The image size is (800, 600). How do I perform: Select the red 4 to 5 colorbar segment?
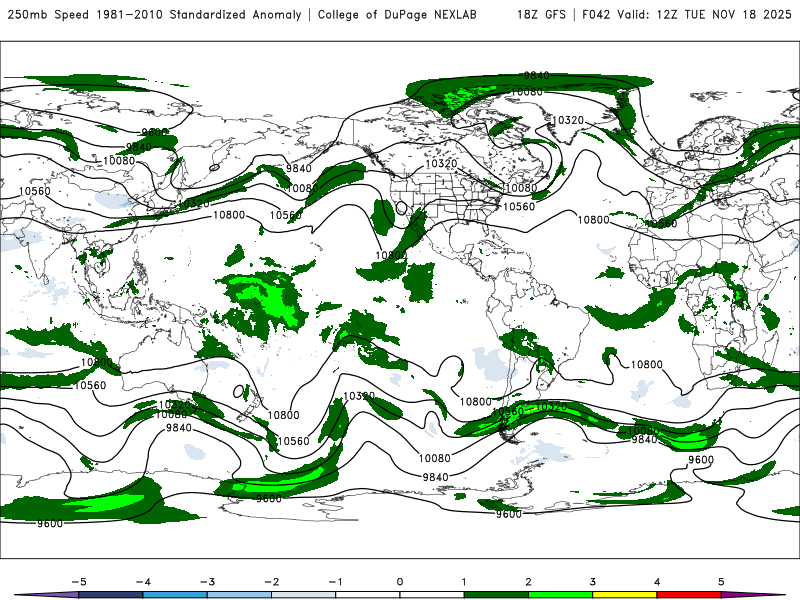[689, 595]
